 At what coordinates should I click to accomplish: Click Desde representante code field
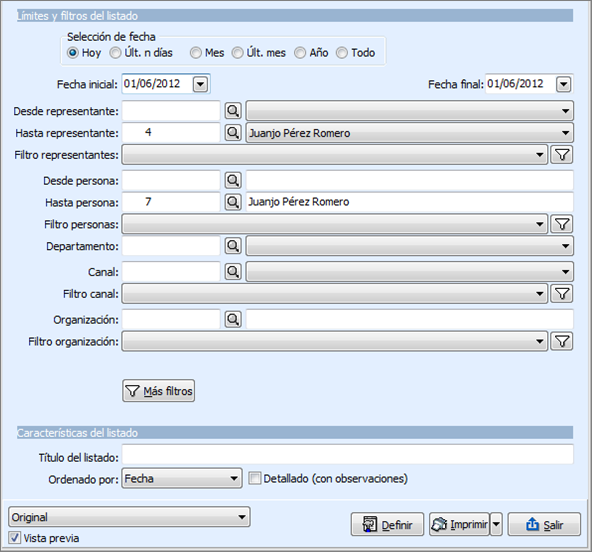click(171, 111)
